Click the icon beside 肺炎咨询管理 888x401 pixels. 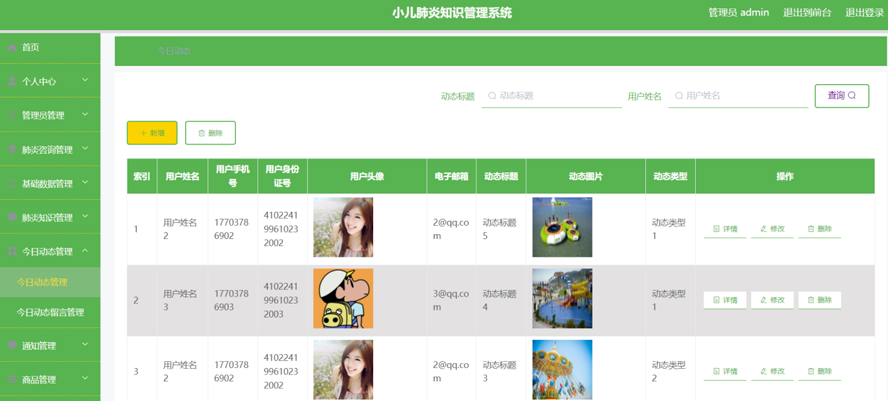pos(12,150)
